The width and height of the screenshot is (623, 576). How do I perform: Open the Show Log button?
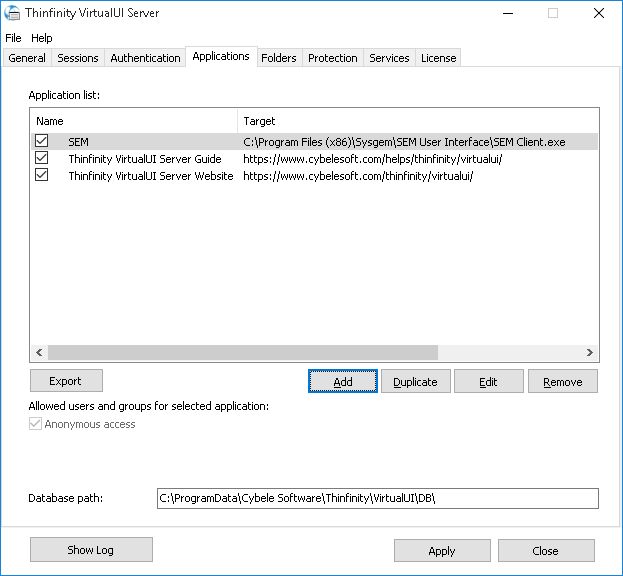coord(91,550)
